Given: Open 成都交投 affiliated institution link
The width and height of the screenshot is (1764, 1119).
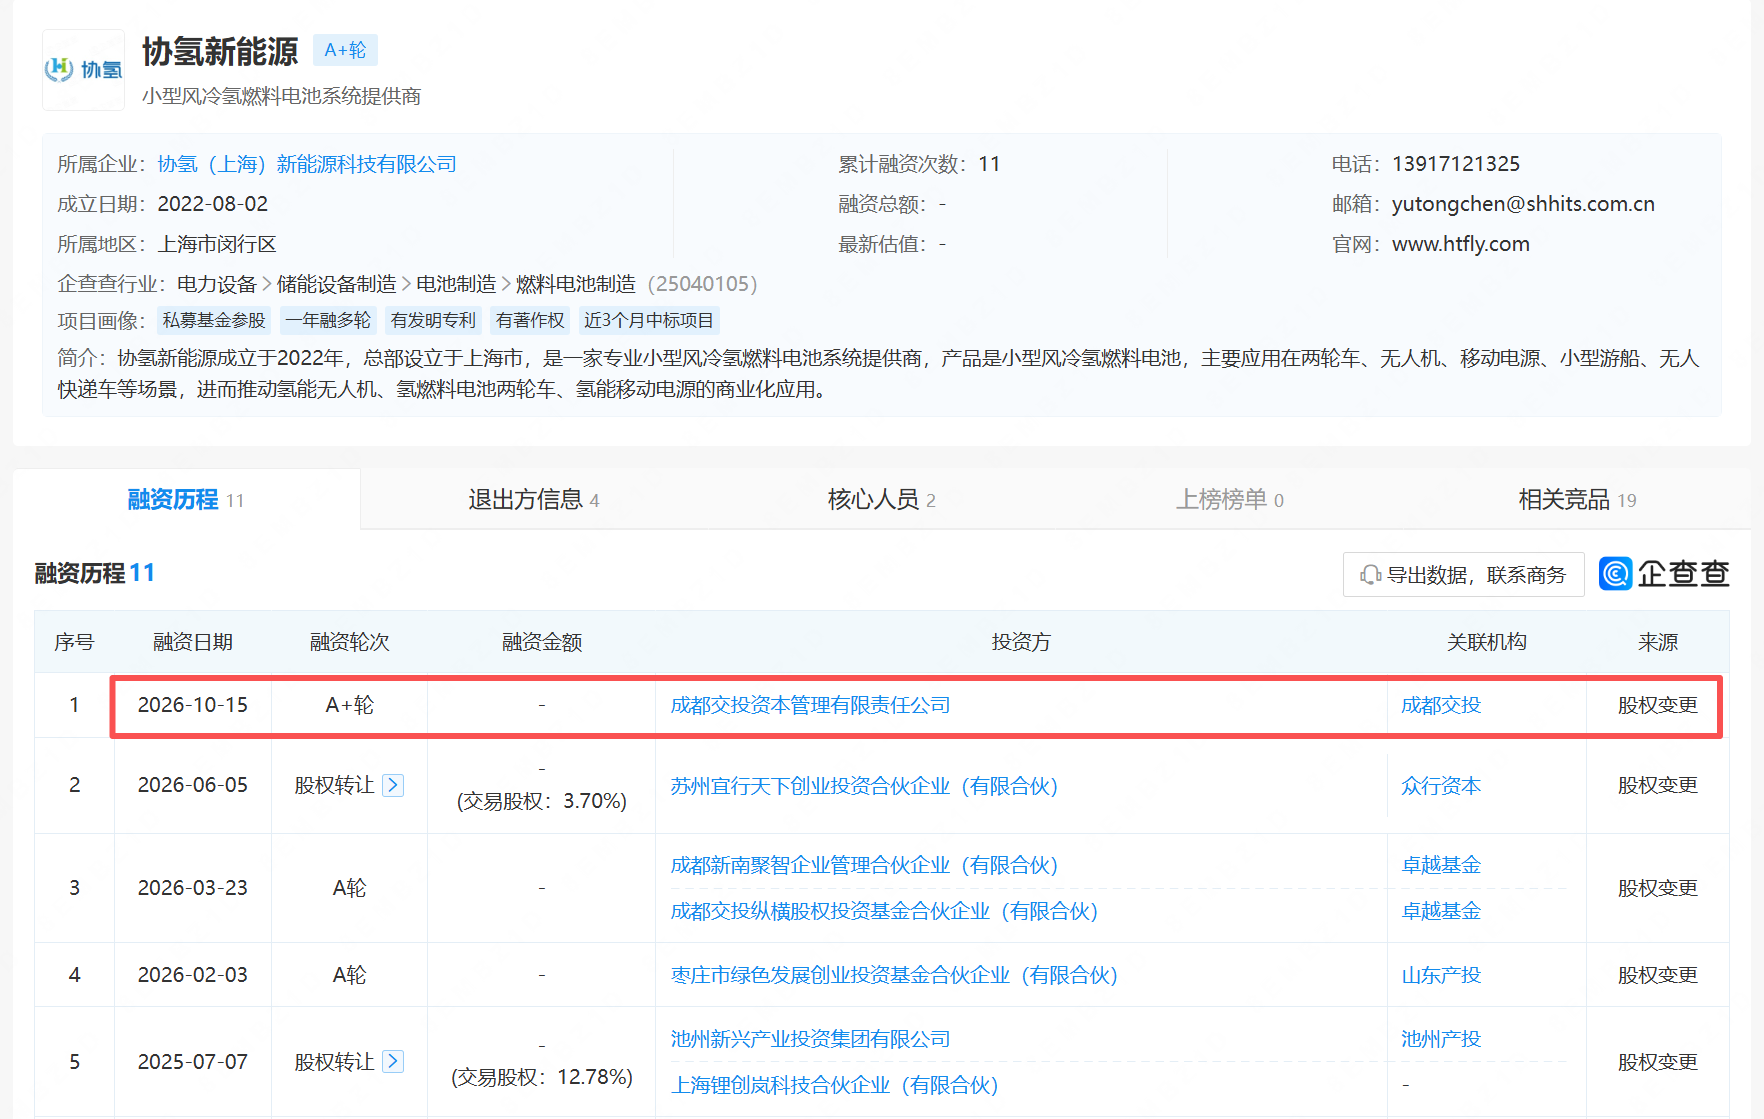Looking at the screenshot, I should tap(1441, 705).
